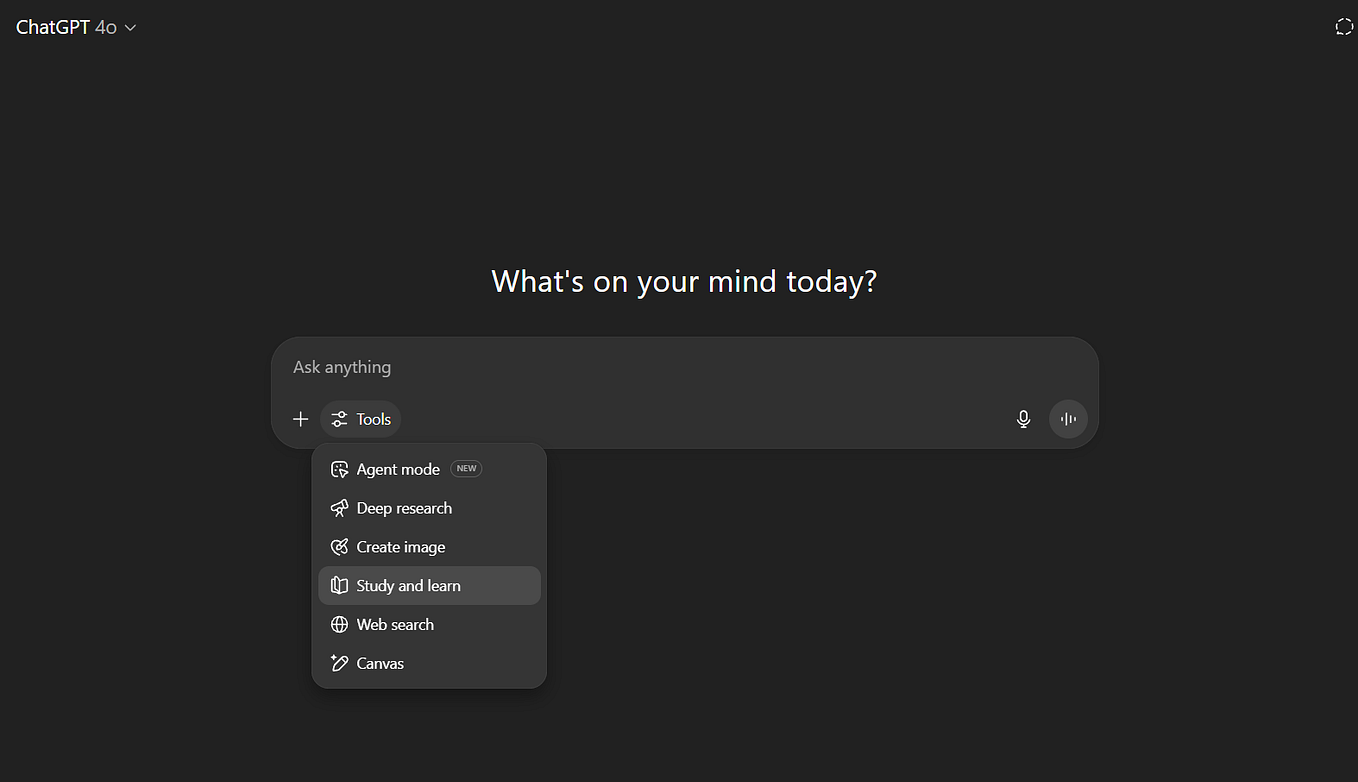Enable Agent mode from the Tools menu
Viewport: 1358px width, 782px height.
click(398, 468)
